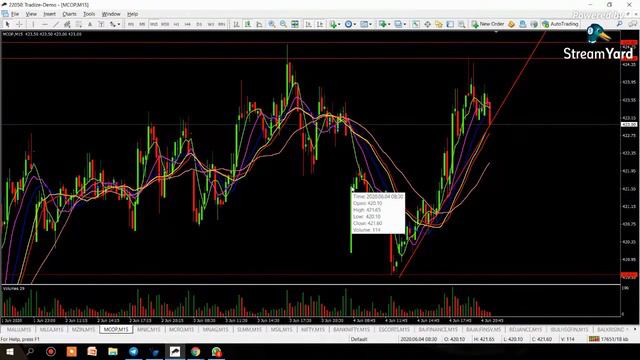Switch to M30 timeframe
This screenshot has height=360, width=640.
(x=165, y=24)
